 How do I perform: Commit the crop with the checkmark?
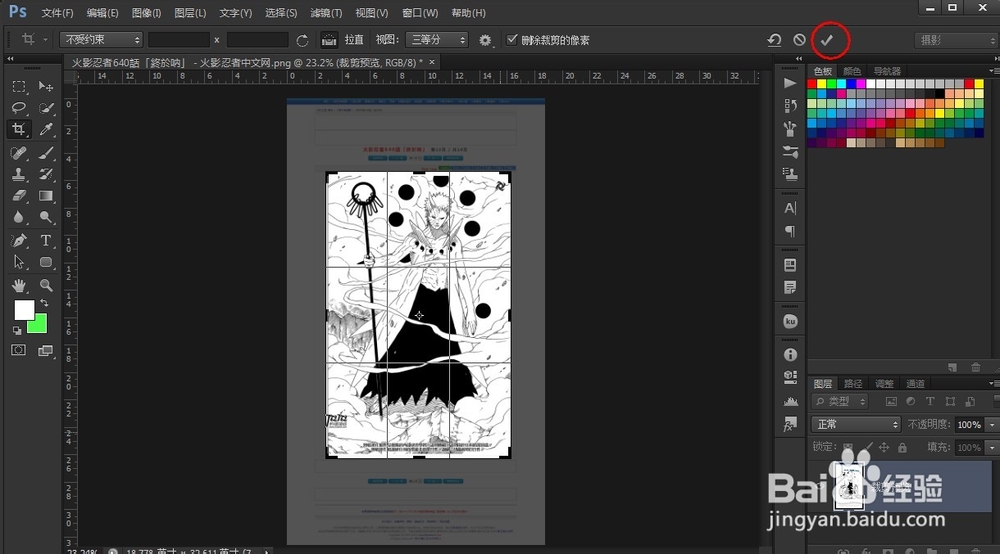pos(827,40)
